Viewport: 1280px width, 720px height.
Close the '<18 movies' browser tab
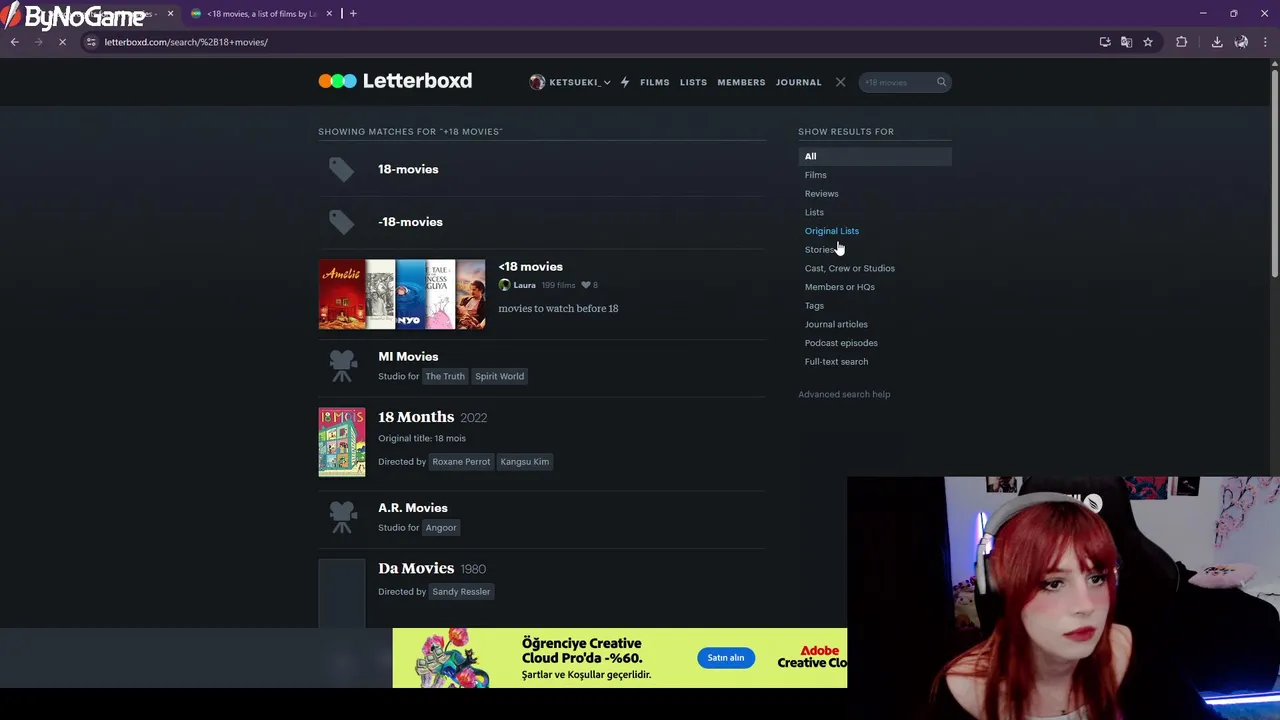point(329,14)
